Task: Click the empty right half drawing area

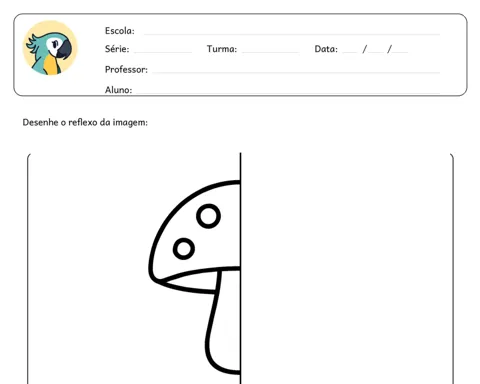Action: (347, 268)
